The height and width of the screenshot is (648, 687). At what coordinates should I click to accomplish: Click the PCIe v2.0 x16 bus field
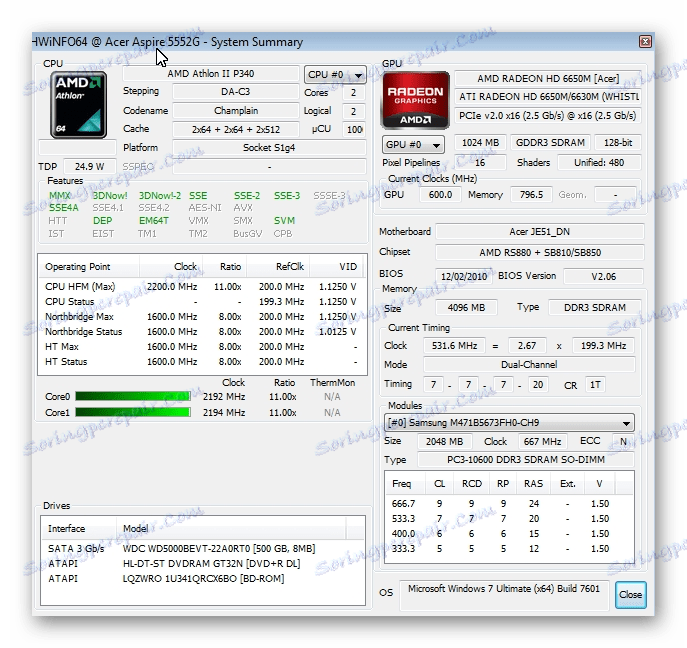[x=548, y=116]
